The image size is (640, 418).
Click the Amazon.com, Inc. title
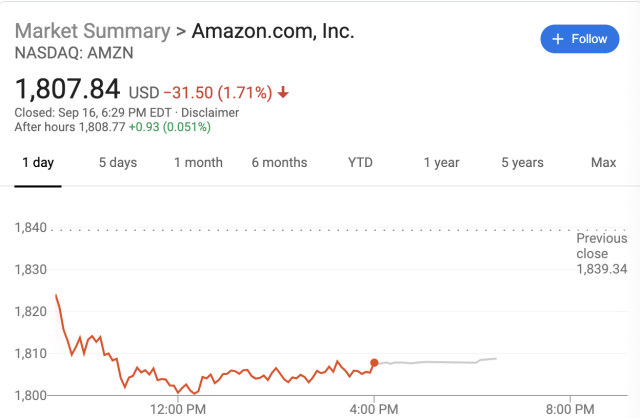[273, 30]
